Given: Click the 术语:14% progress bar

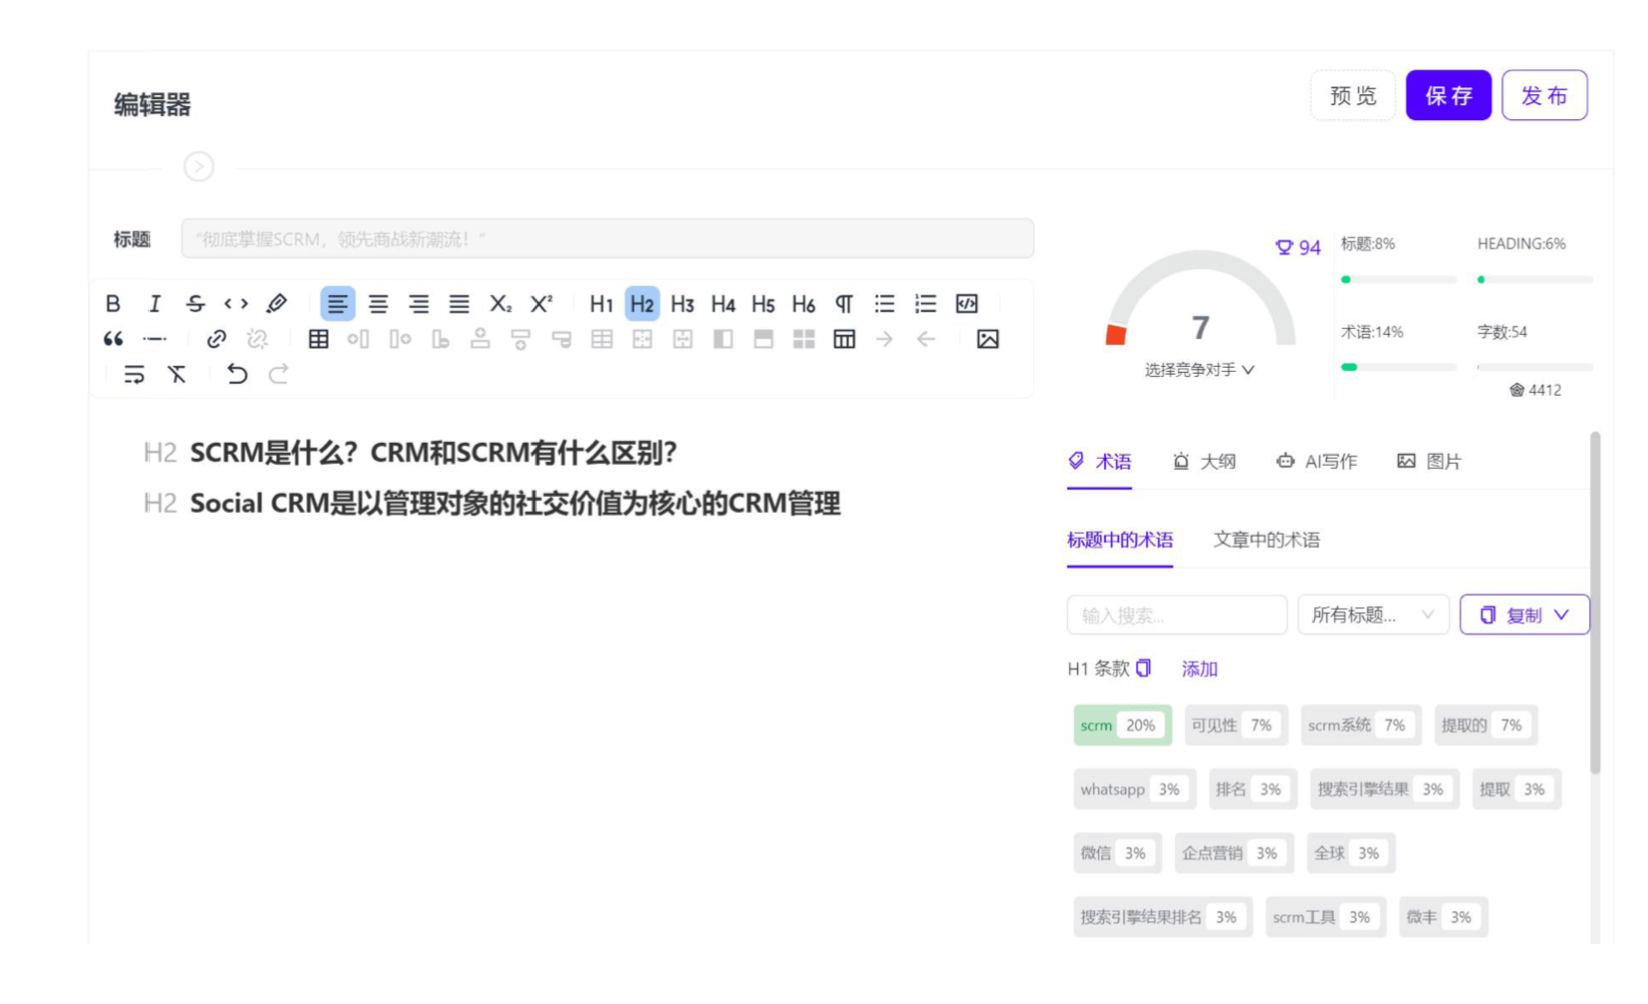Looking at the screenshot, I should [x=1398, y=367].
